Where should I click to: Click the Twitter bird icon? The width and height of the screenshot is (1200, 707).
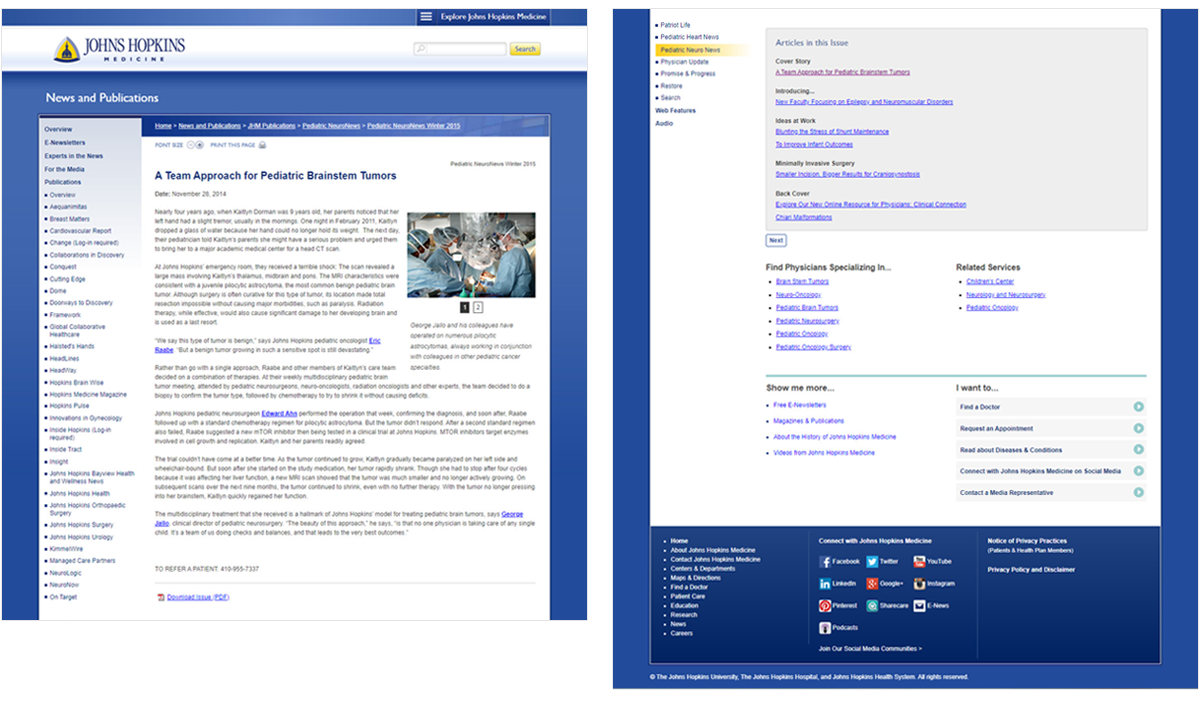coord(872,562)
